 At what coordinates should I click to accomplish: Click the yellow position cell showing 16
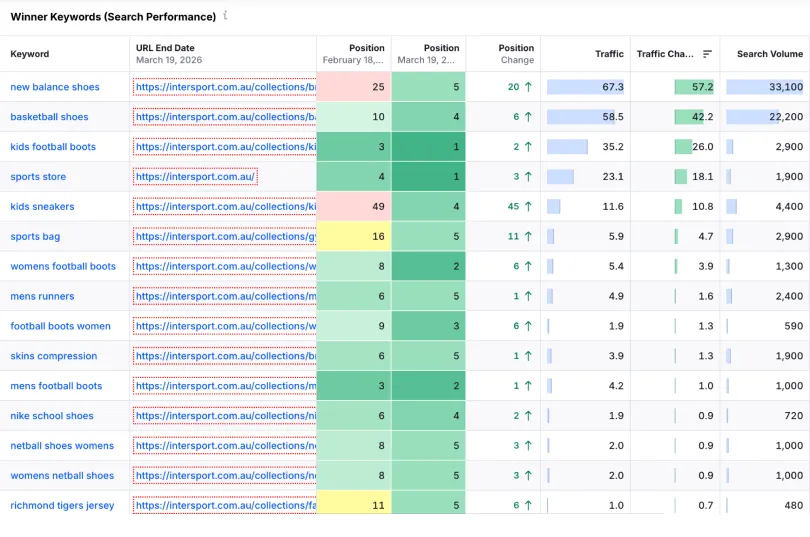[x=354, y=236]
